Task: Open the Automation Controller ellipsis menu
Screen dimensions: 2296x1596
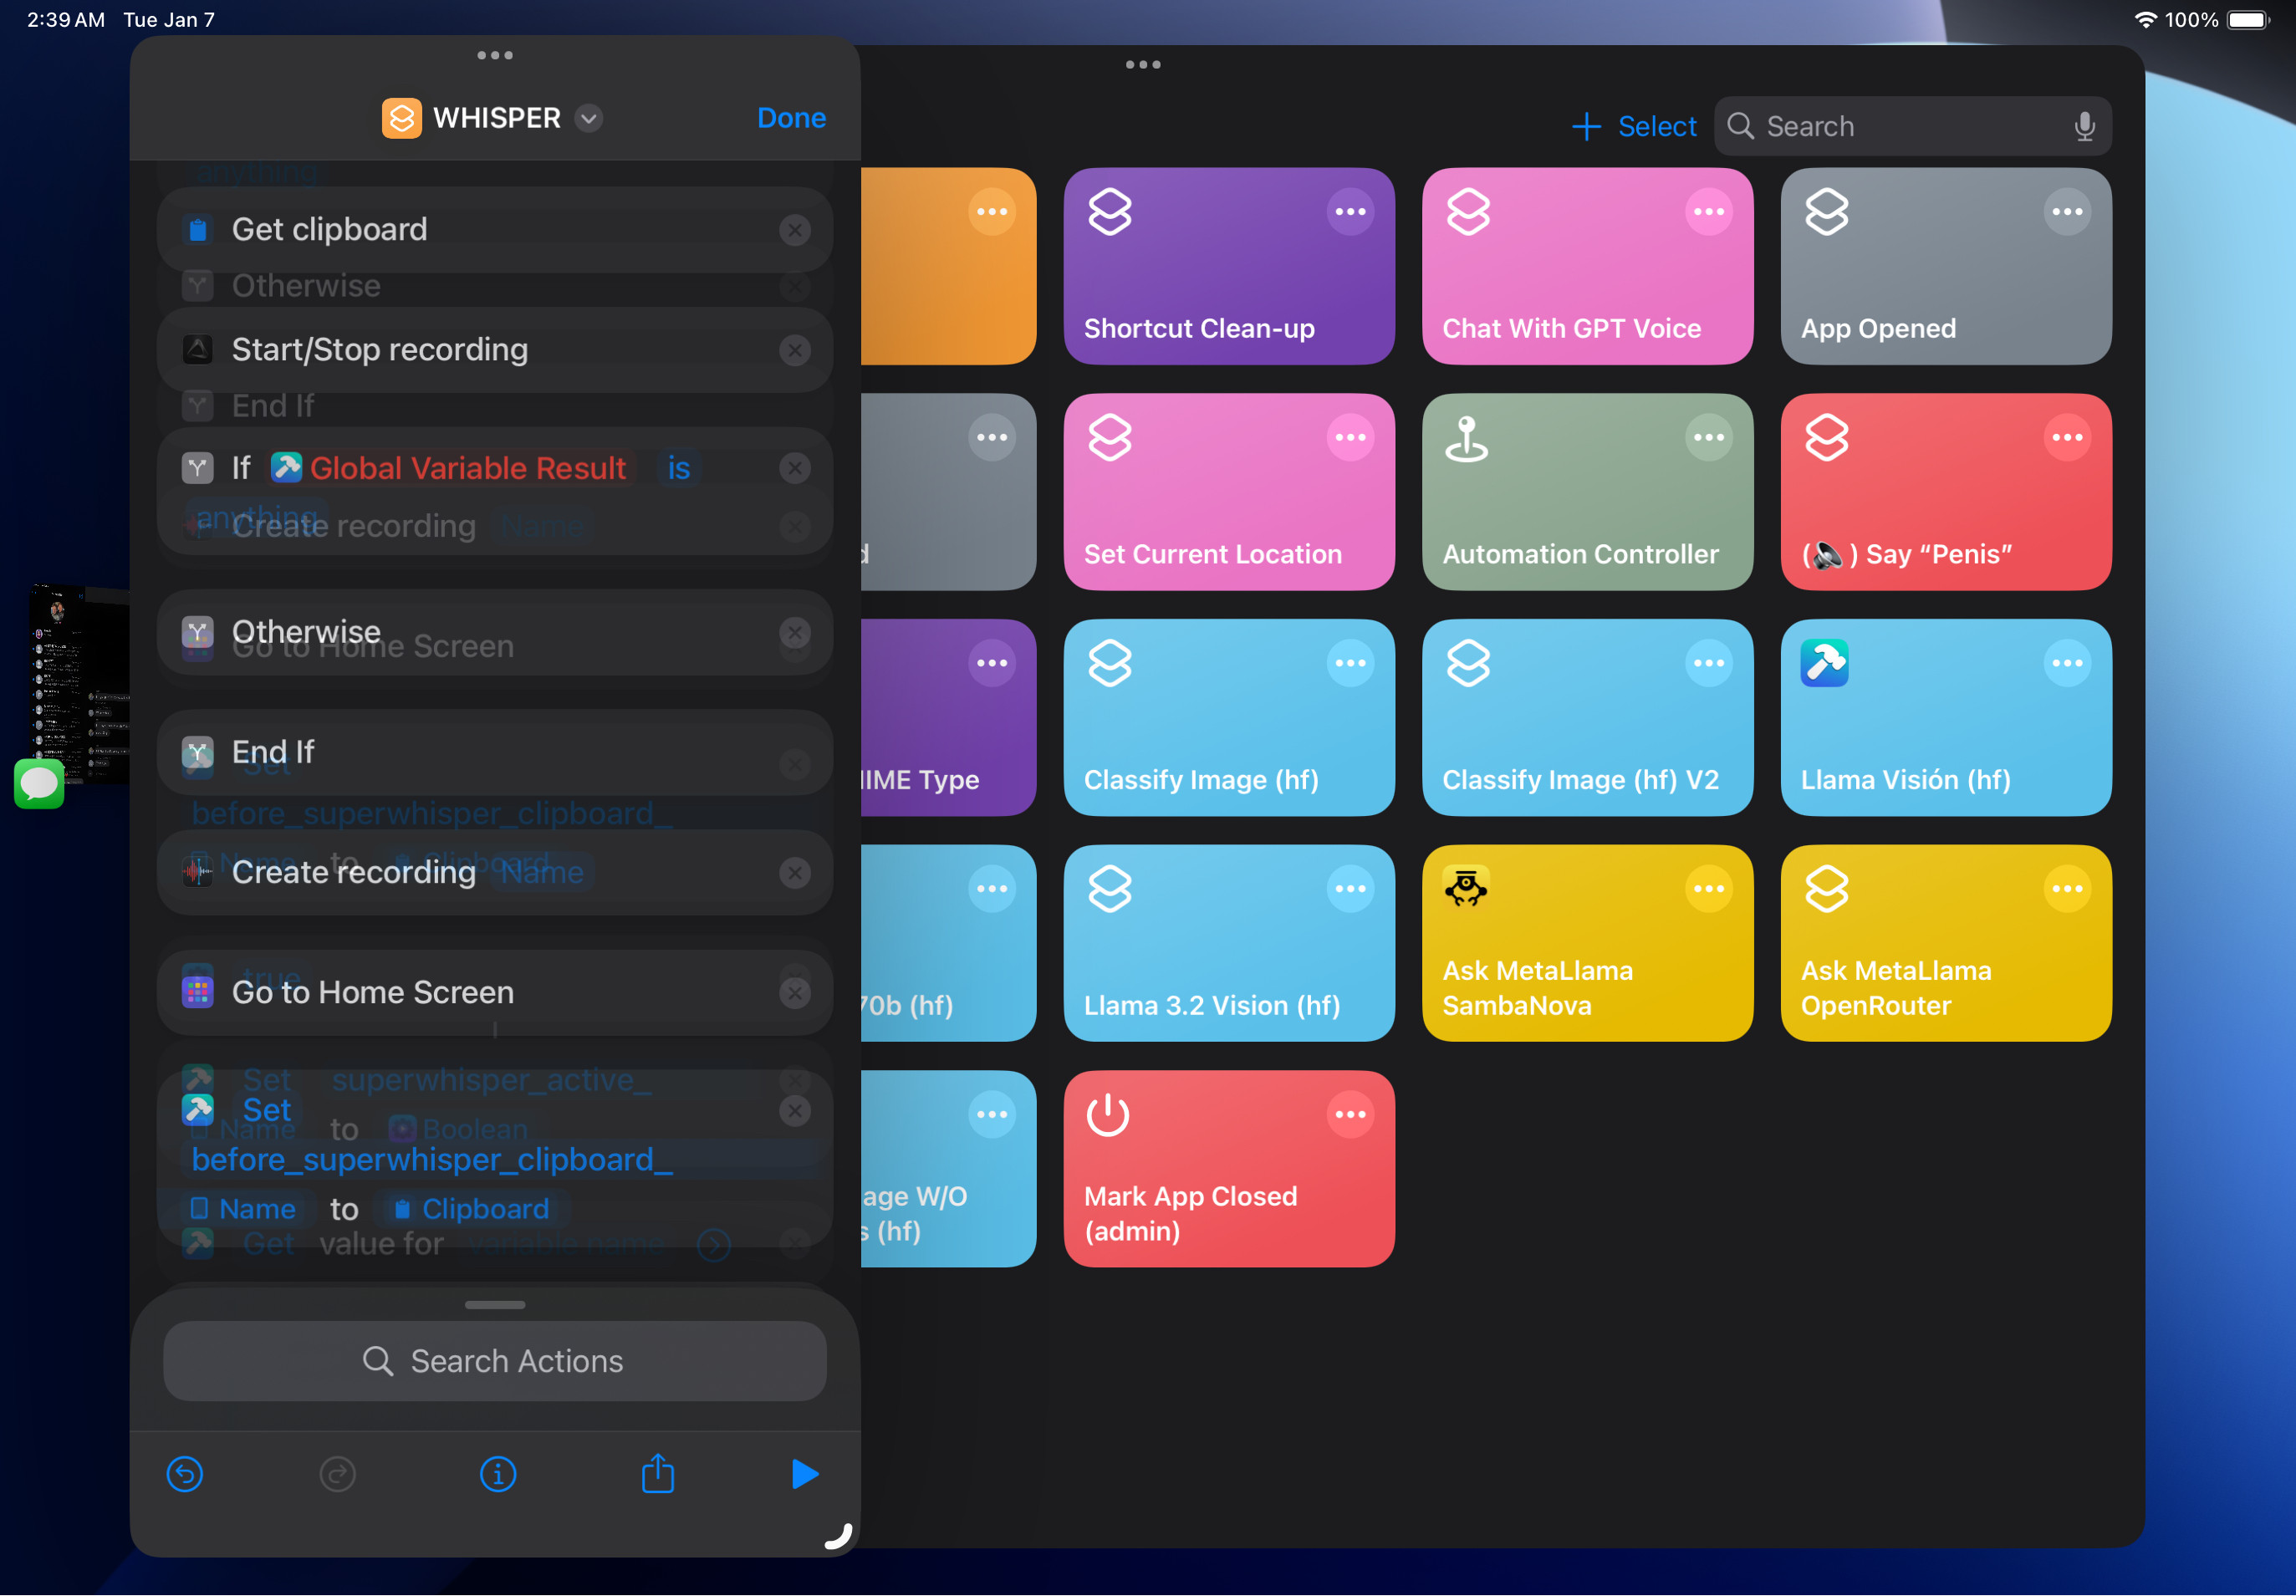Action: point(1708,437)
